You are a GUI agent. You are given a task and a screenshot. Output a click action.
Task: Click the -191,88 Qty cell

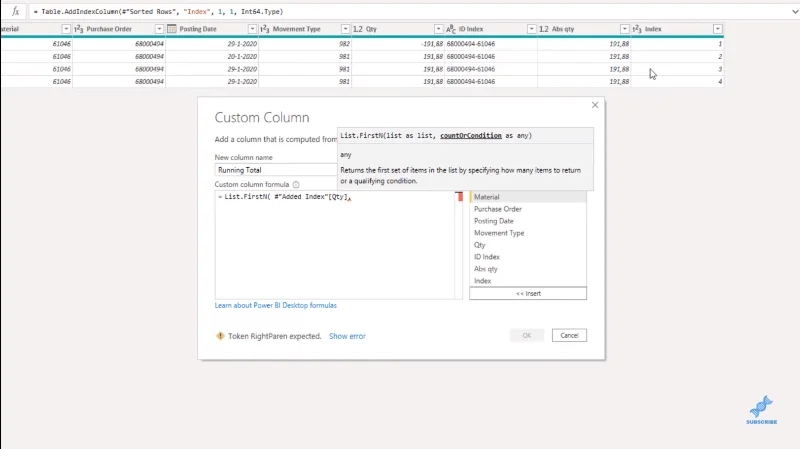click(398, 44)
